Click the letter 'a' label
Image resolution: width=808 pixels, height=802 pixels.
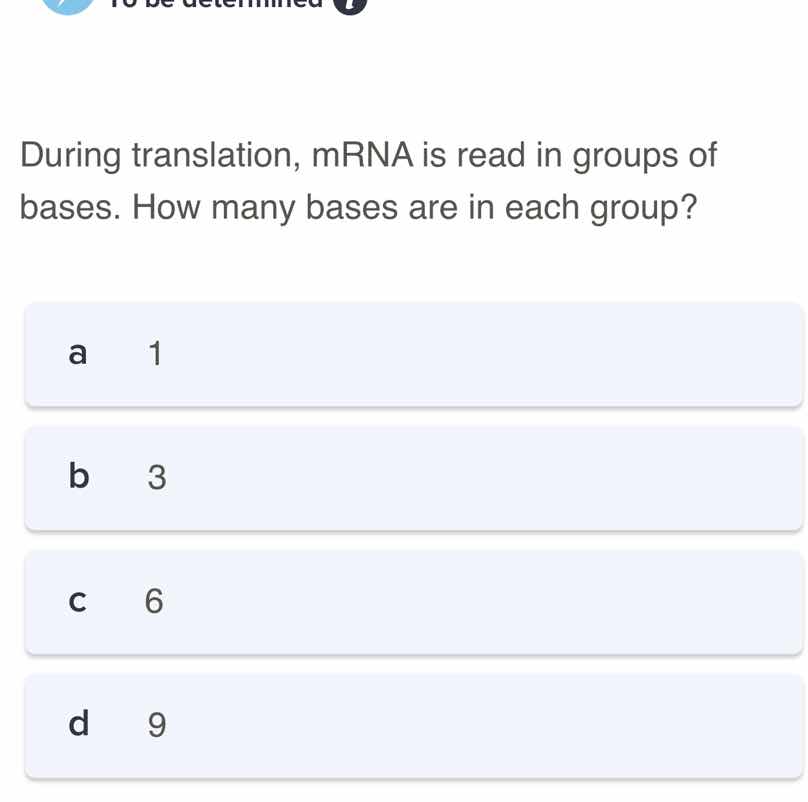coord(76,353)
